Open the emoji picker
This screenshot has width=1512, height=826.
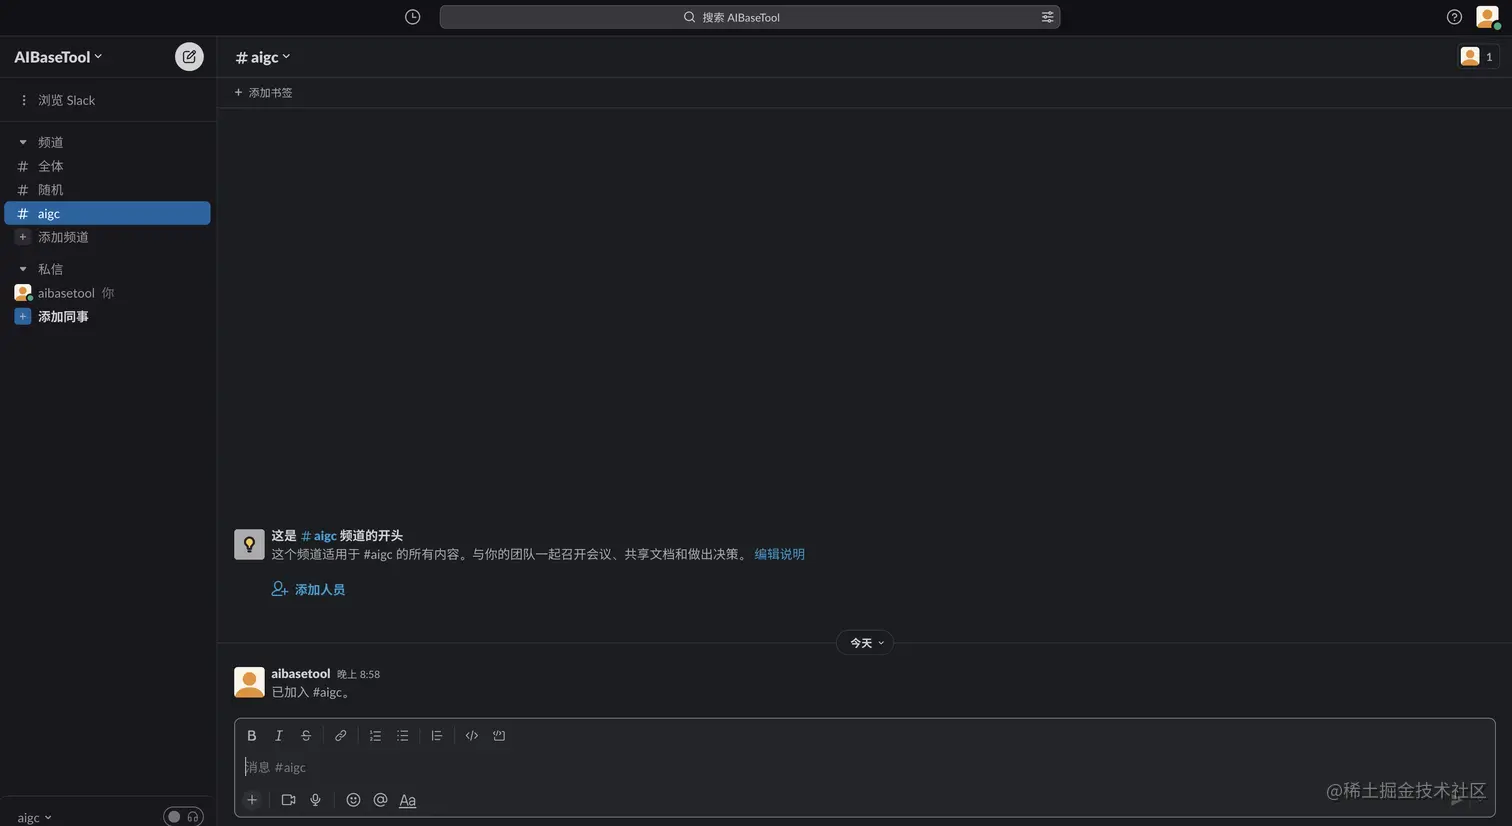click(353, 800)
